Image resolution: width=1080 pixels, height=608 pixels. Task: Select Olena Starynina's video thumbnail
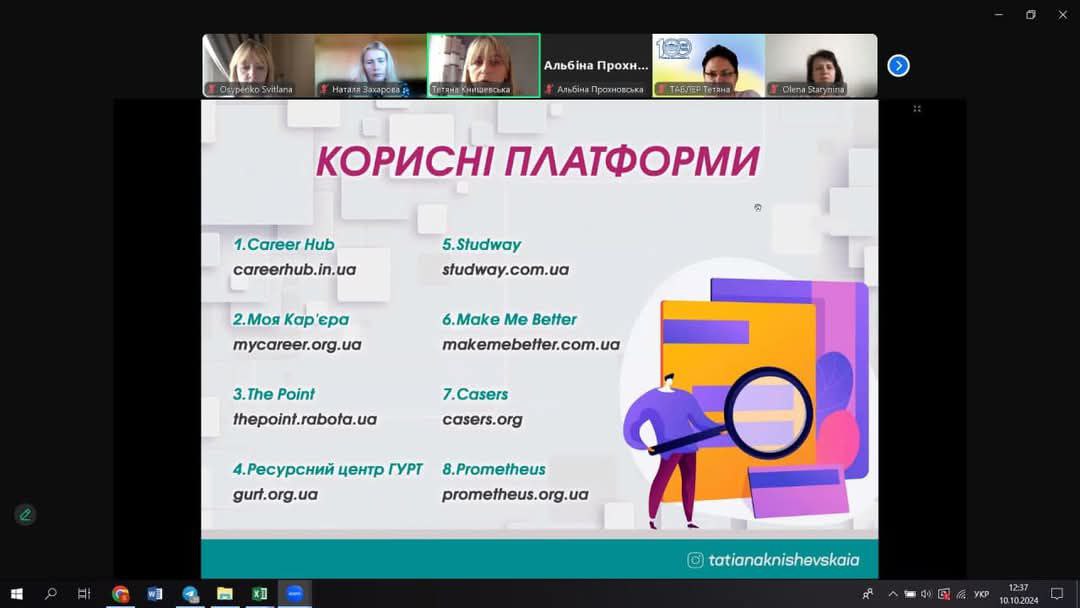(x=821, y=65)
